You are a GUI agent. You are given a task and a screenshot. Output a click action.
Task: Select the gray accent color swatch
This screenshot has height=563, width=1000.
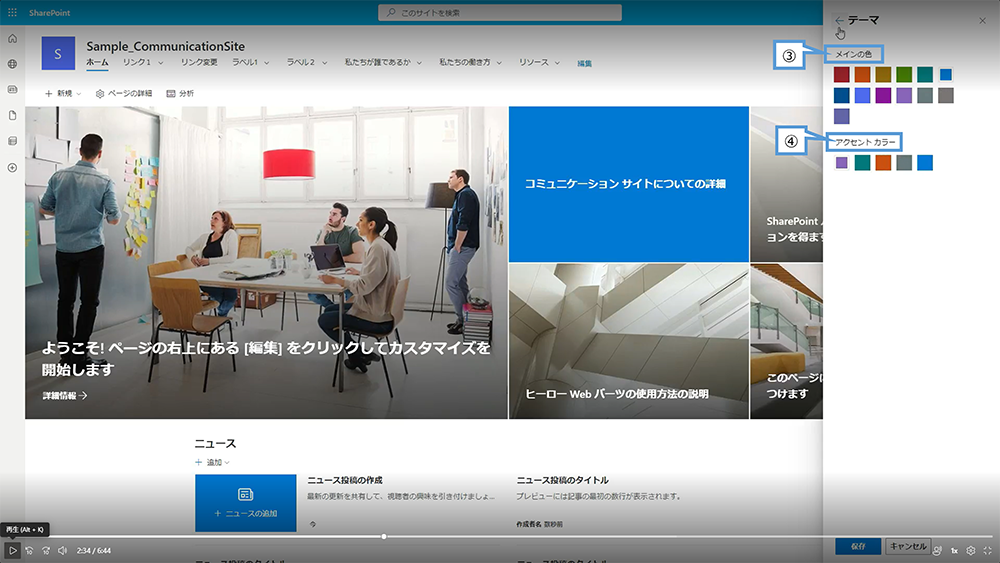904,163
